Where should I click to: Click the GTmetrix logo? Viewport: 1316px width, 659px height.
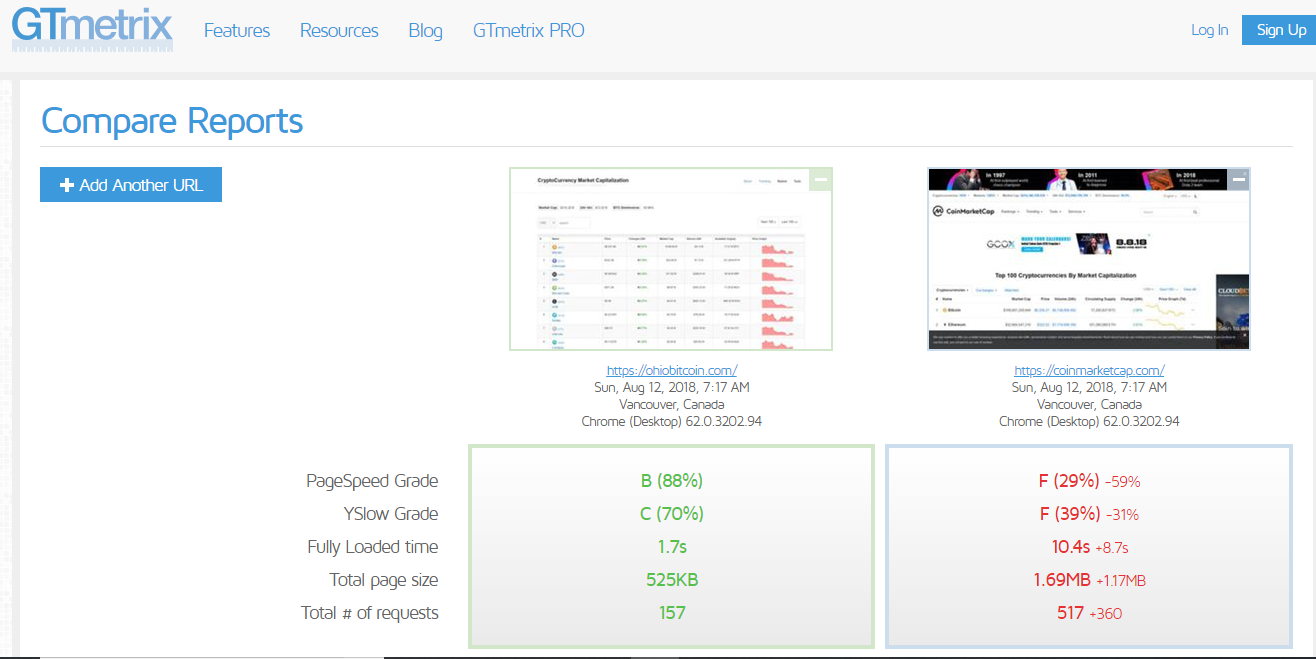tap(92, 29)
